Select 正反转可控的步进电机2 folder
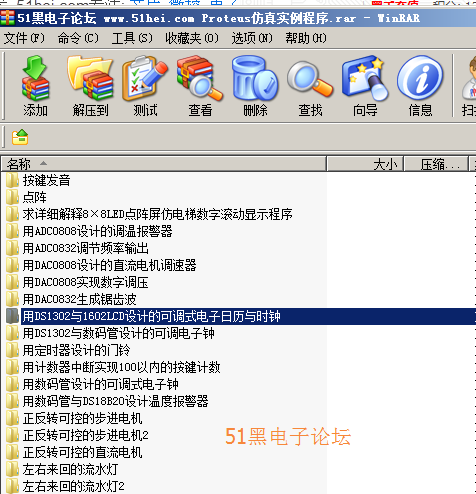 (x=85, y=435)
